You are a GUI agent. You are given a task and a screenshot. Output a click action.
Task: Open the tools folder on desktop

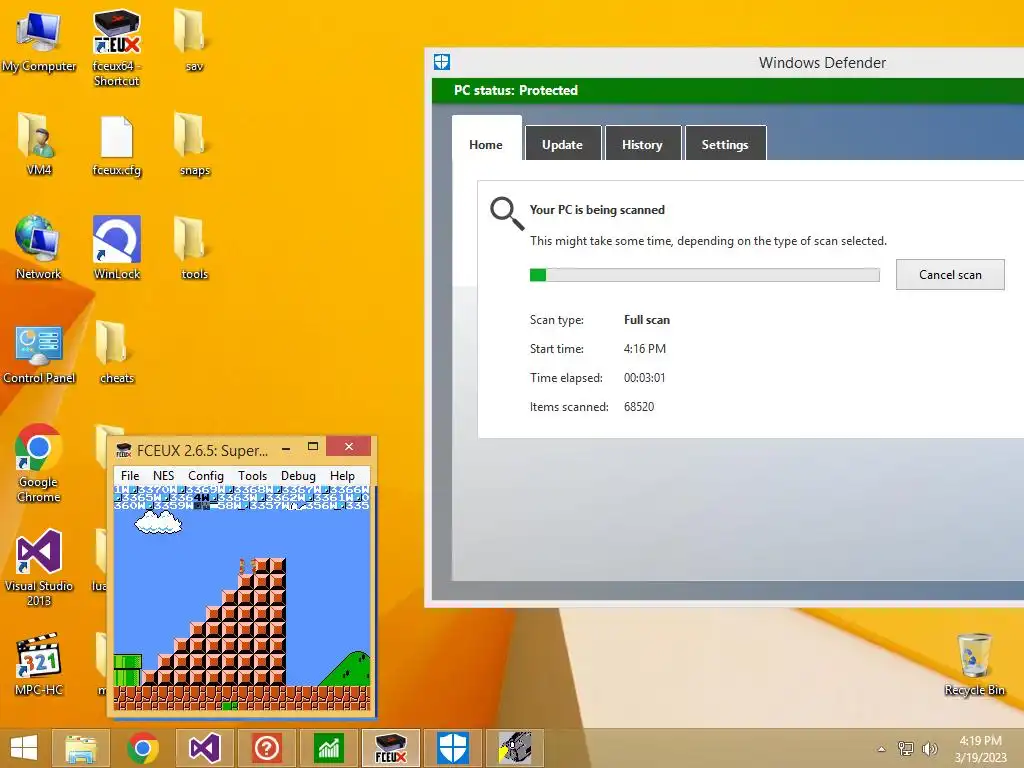194,248
